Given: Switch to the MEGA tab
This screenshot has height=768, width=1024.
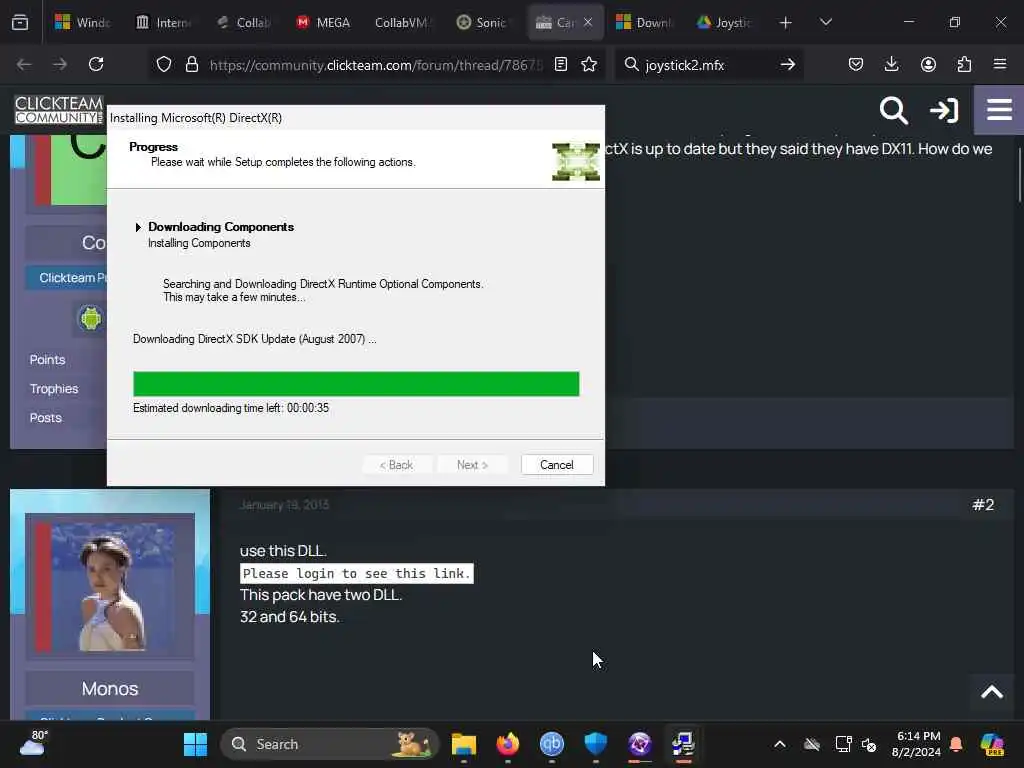Looking at the screenshot, I should click(323, 23).
